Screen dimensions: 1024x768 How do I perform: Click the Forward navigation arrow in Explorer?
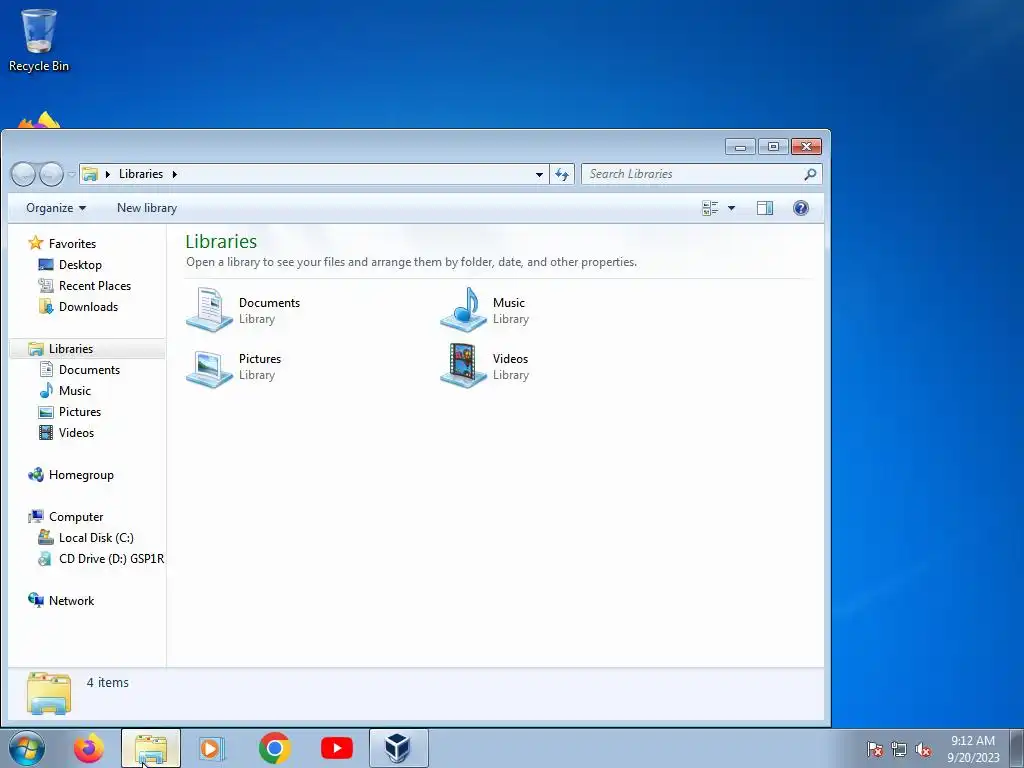click(51, 174)
